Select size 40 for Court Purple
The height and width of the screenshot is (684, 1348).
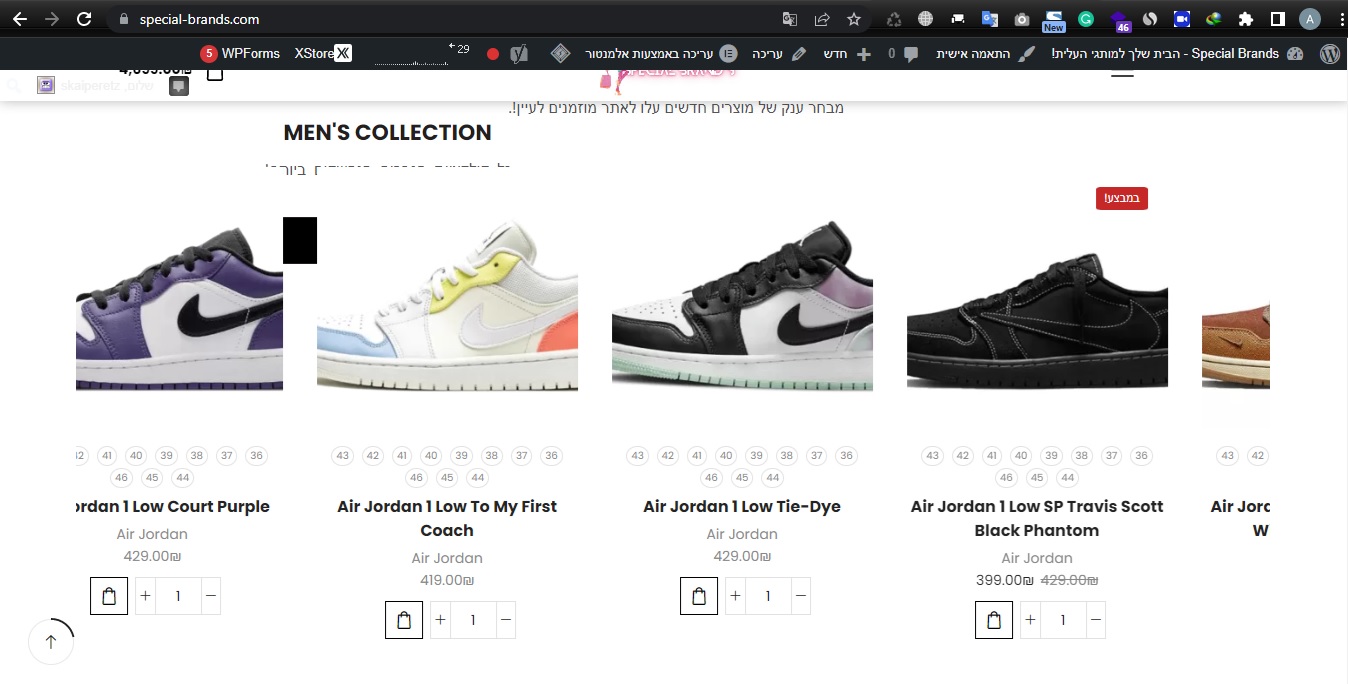[x=136, y=456]
